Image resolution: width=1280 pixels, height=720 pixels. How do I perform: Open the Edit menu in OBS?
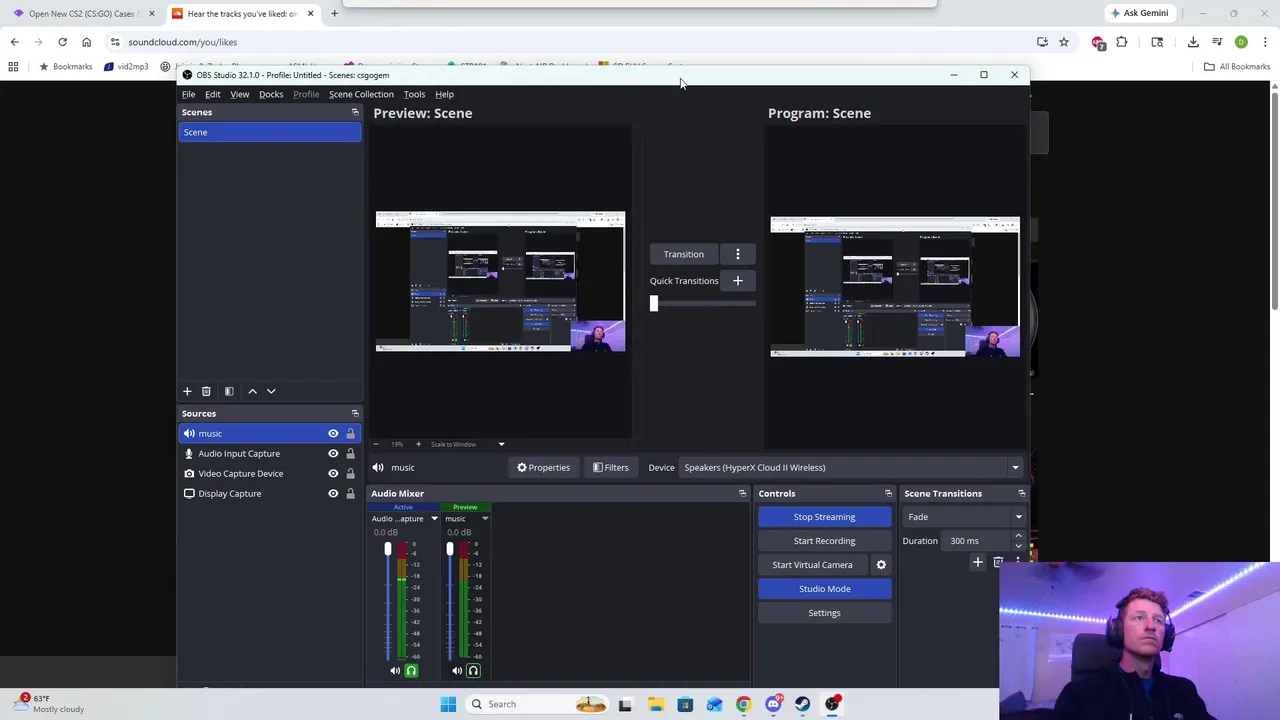coord(213,94)
